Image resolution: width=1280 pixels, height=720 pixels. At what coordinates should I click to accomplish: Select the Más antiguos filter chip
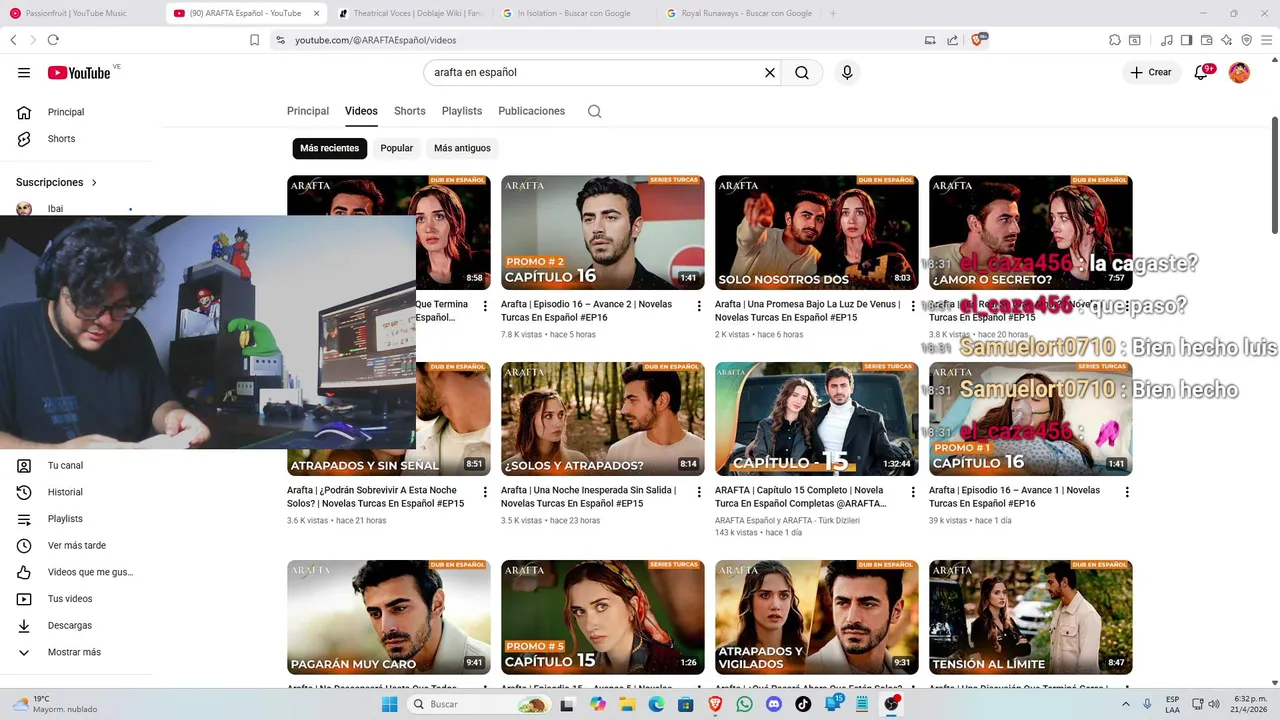click(462, 148)
